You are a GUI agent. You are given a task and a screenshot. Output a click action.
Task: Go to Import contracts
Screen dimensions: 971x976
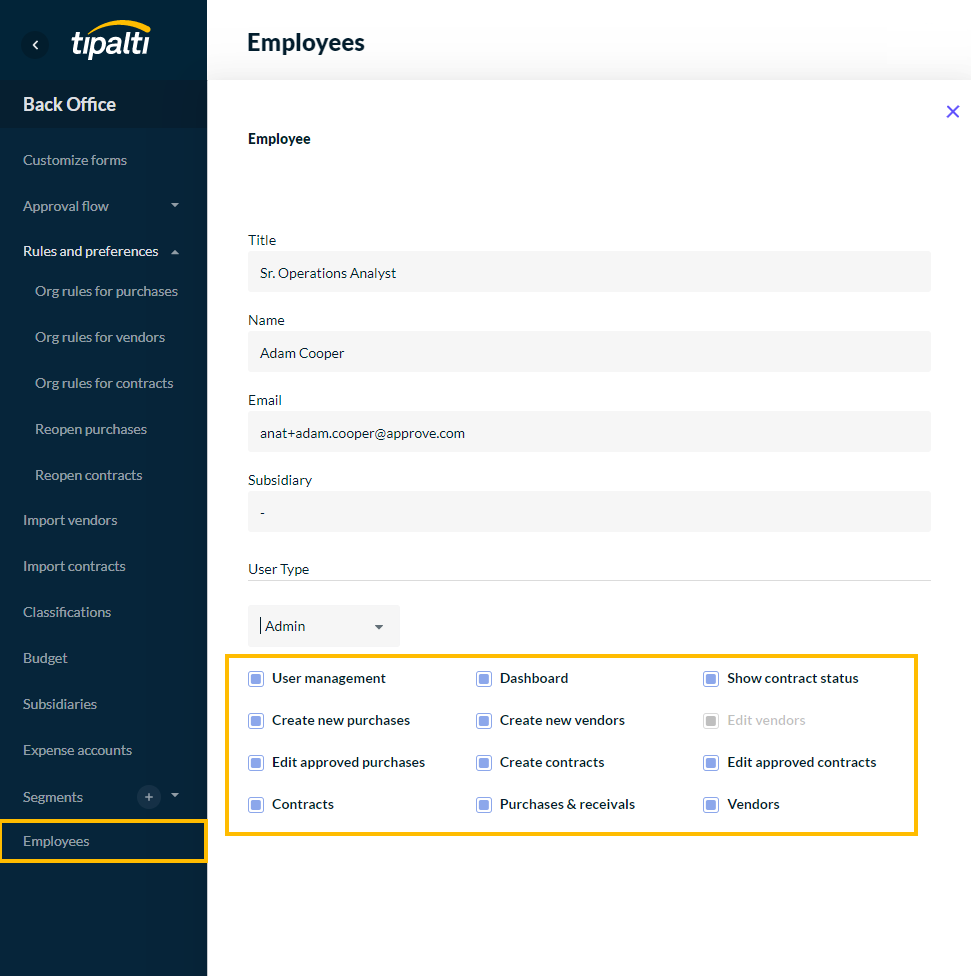[74, 566]
